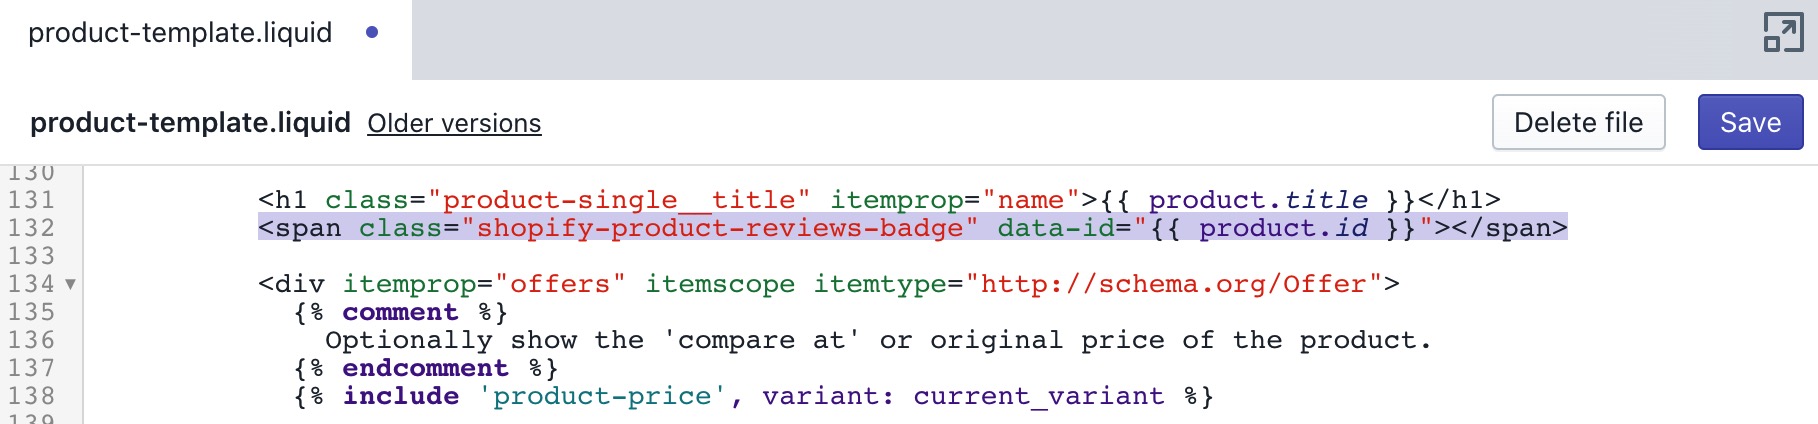The width and height of the screenshot is (1818, 424).
Task: Click "shopify-product-reviews-badge" string in code
Action: coord(719,228)
